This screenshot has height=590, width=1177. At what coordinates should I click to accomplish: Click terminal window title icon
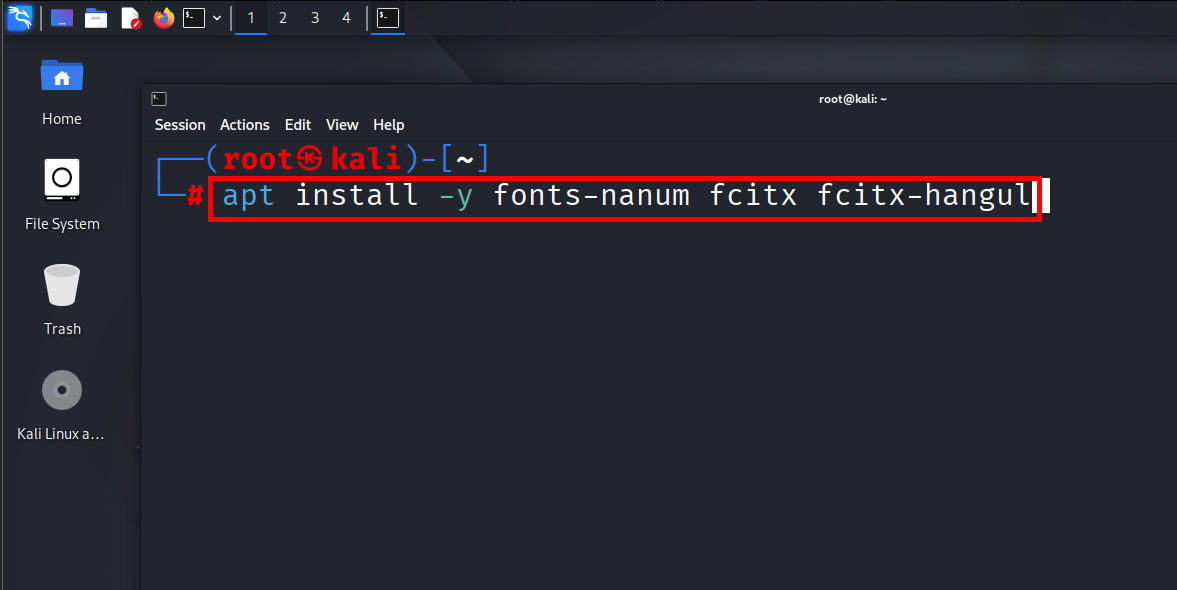tap(158, 99)
